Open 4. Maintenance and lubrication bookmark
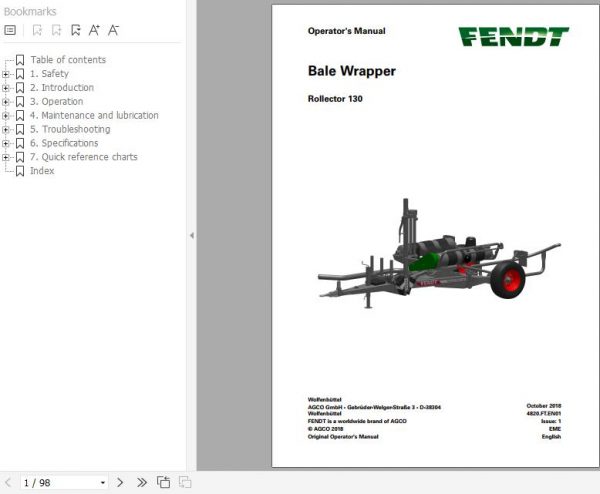The height and width of the screenshot is (494, 600). pos(94,115)
